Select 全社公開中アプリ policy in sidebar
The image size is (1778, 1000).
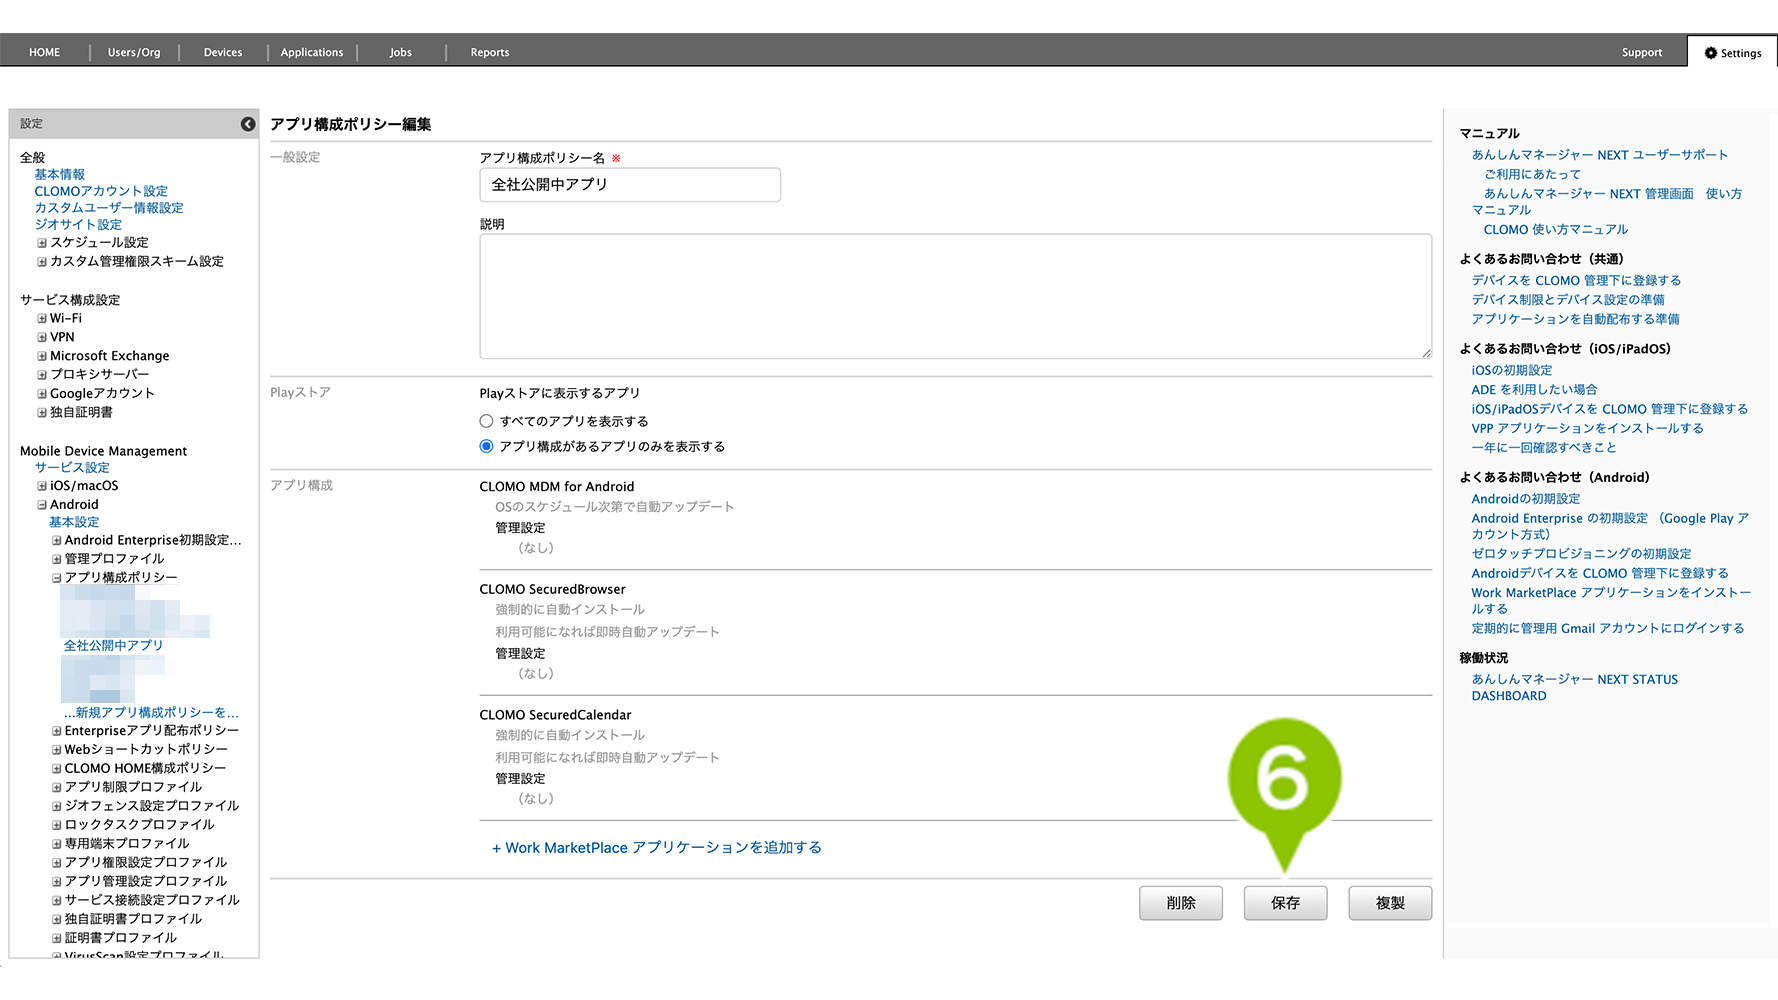[x=113, y=645]
